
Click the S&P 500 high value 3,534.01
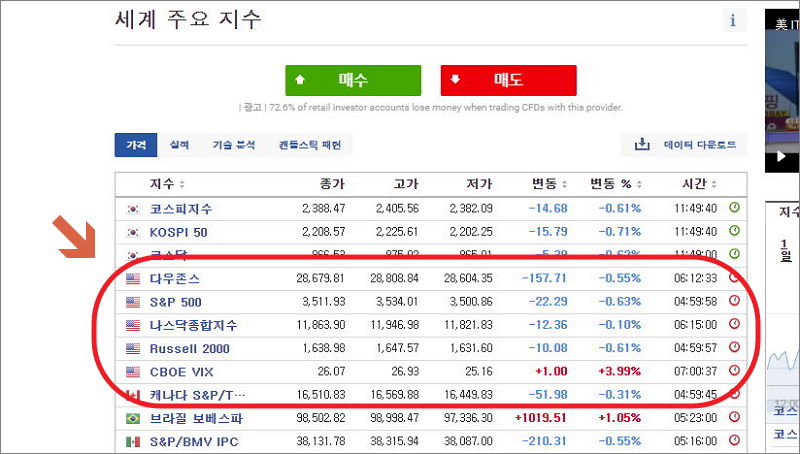pos(397,302)
